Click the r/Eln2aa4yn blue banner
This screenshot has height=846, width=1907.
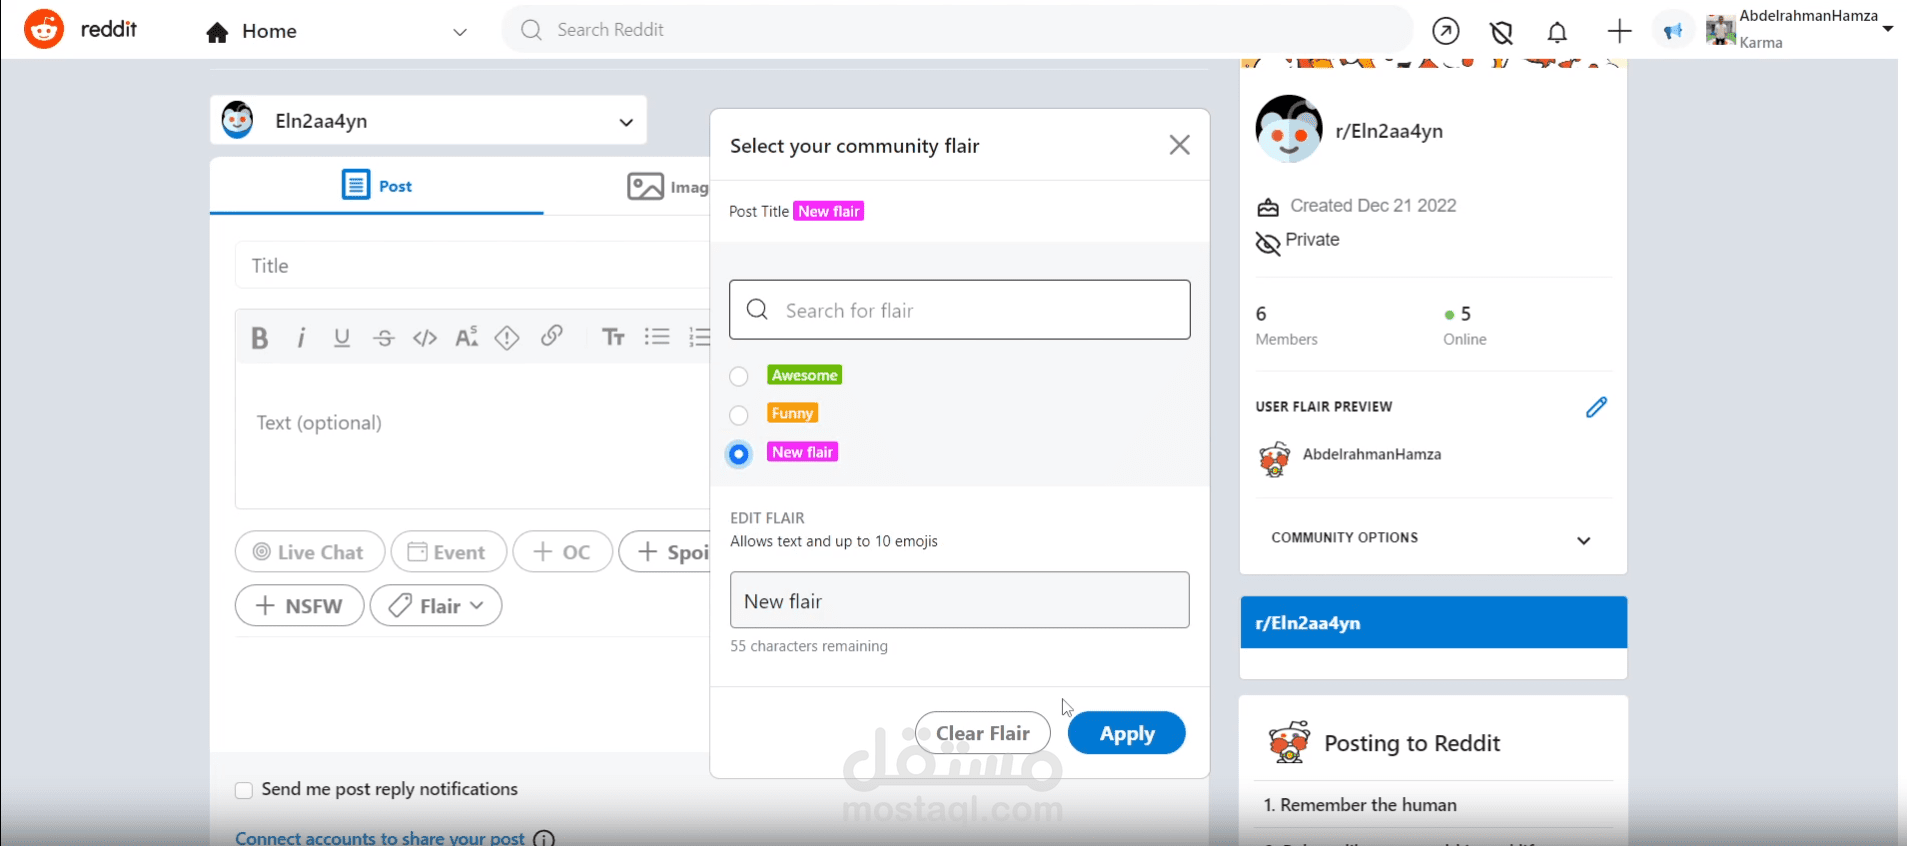[x=1434, y=622]
